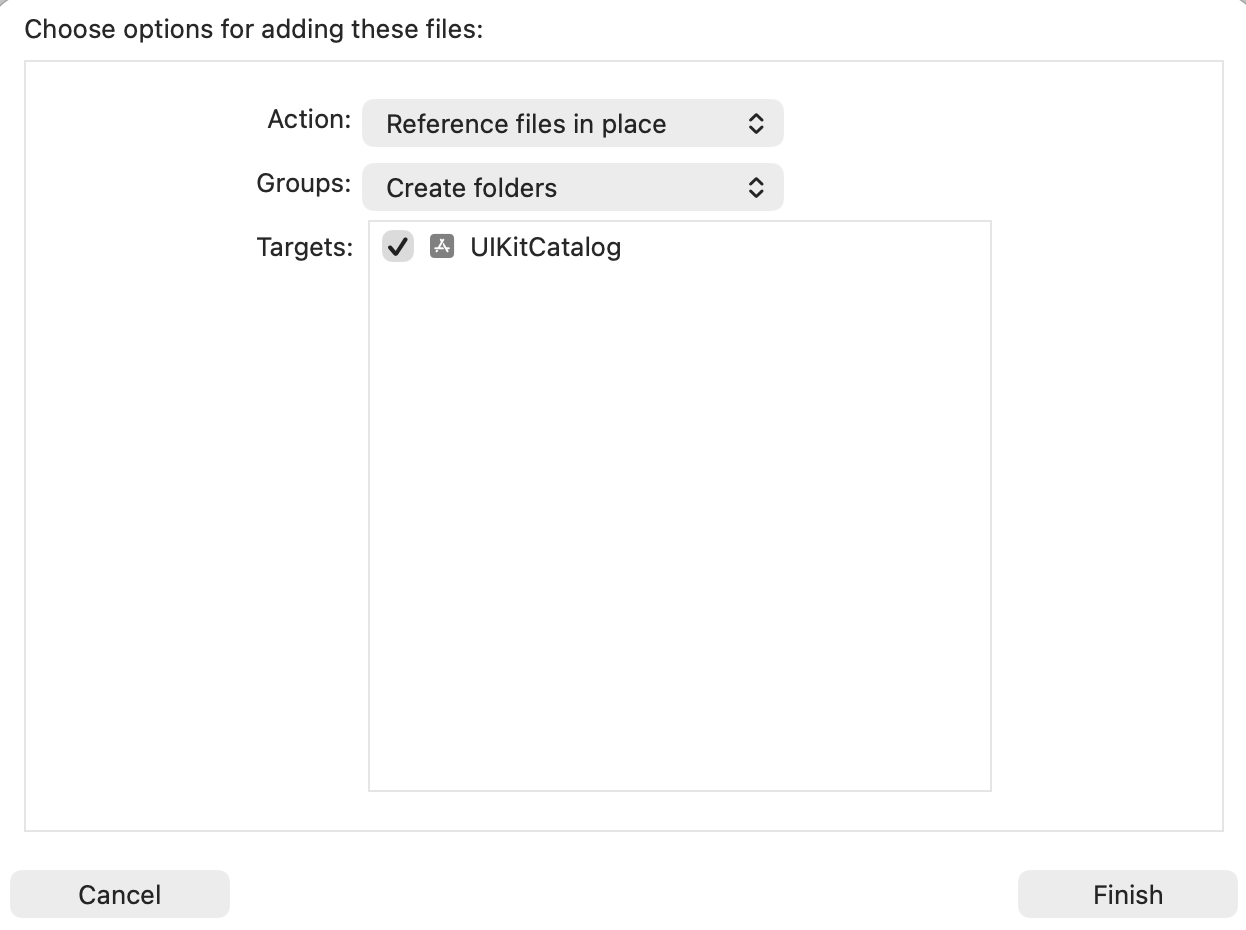Dismiss the sheet using Cancel
The width and height of the screenshot is (1246, 930).
pos(119,893)
